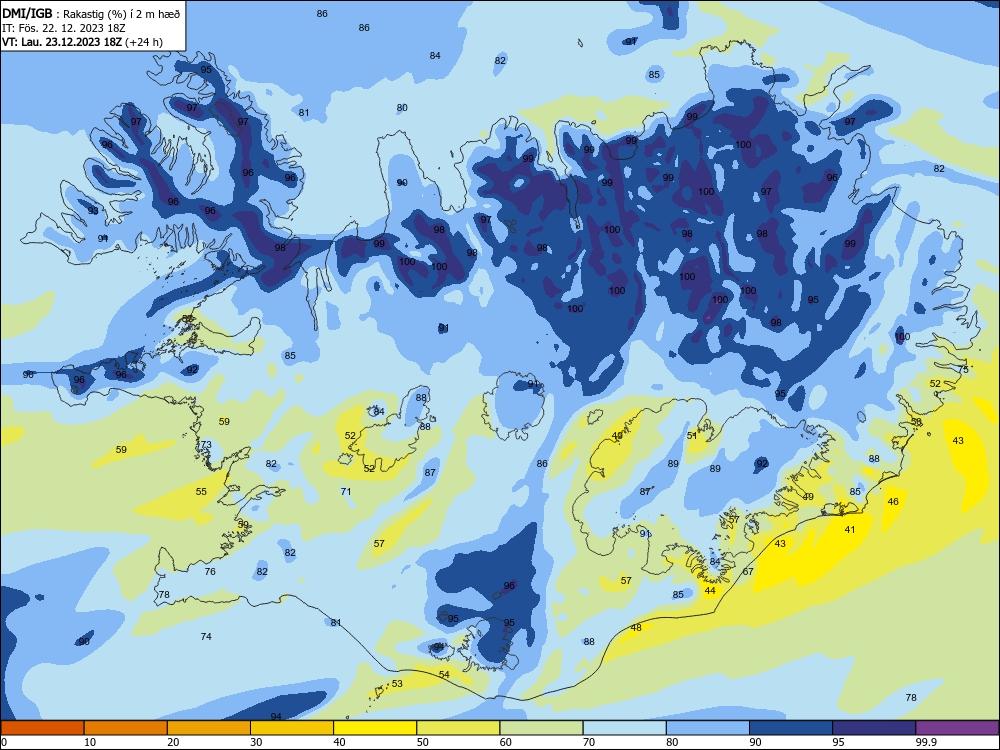Image resolution: width=1000 pixels, height=750 pixels.
Task: Click the 80–90 medium blue legend swatch
Action: pyautogui.click(x=708, y=728)
